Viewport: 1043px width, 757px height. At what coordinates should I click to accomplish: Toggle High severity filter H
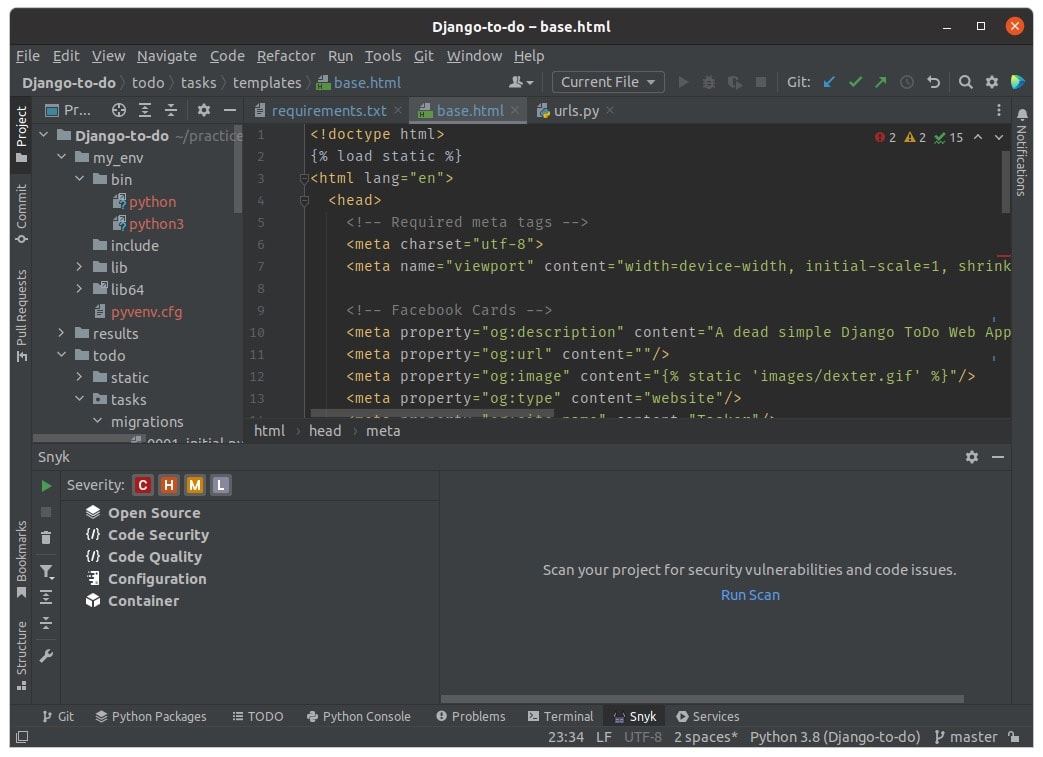coord(169,485)
